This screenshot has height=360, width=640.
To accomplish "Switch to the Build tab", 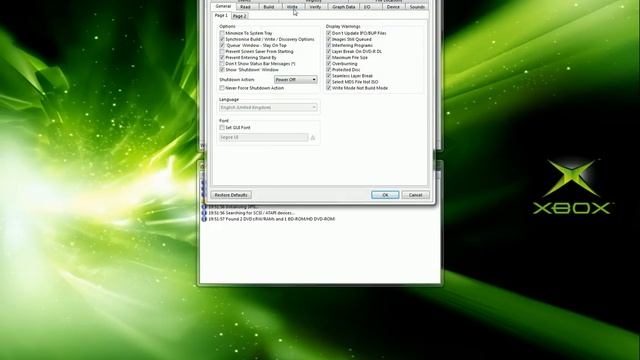I will coord(269,7).
